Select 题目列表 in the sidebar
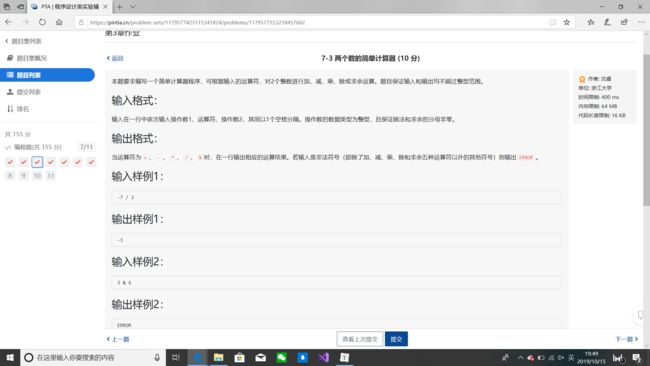Screen dimensions: 650x366 47,75
